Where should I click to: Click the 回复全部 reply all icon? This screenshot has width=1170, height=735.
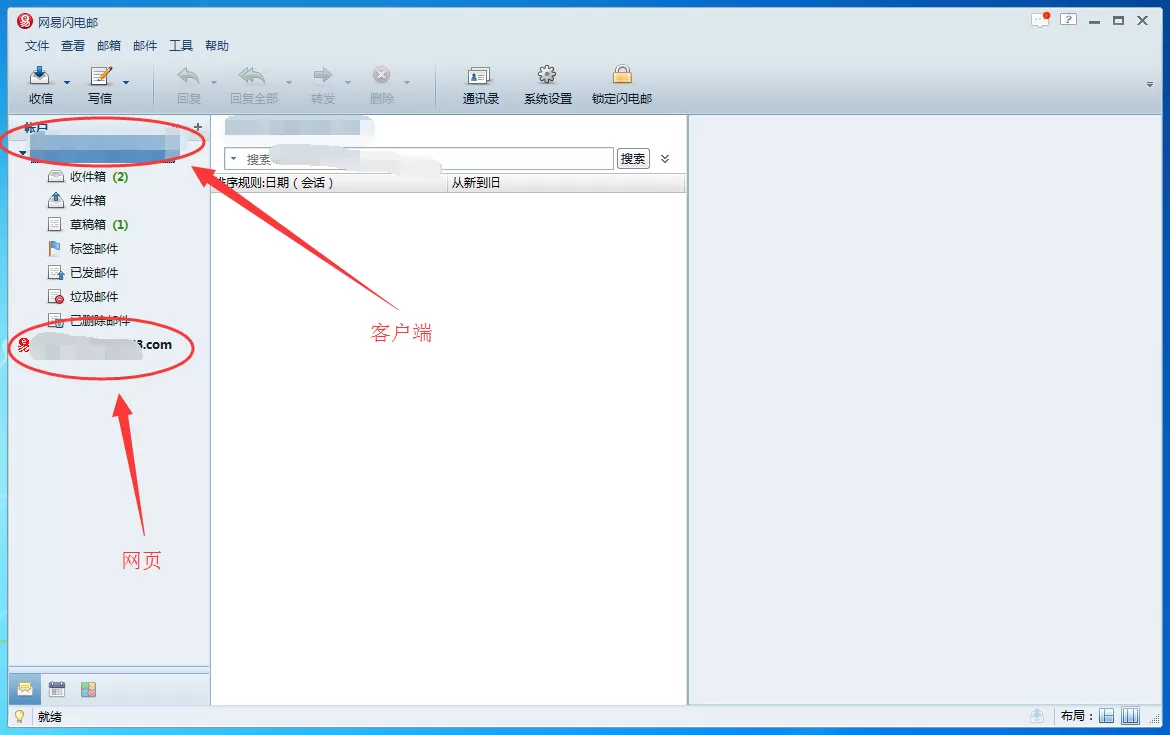pyautogui.click(x=252, y=76)
